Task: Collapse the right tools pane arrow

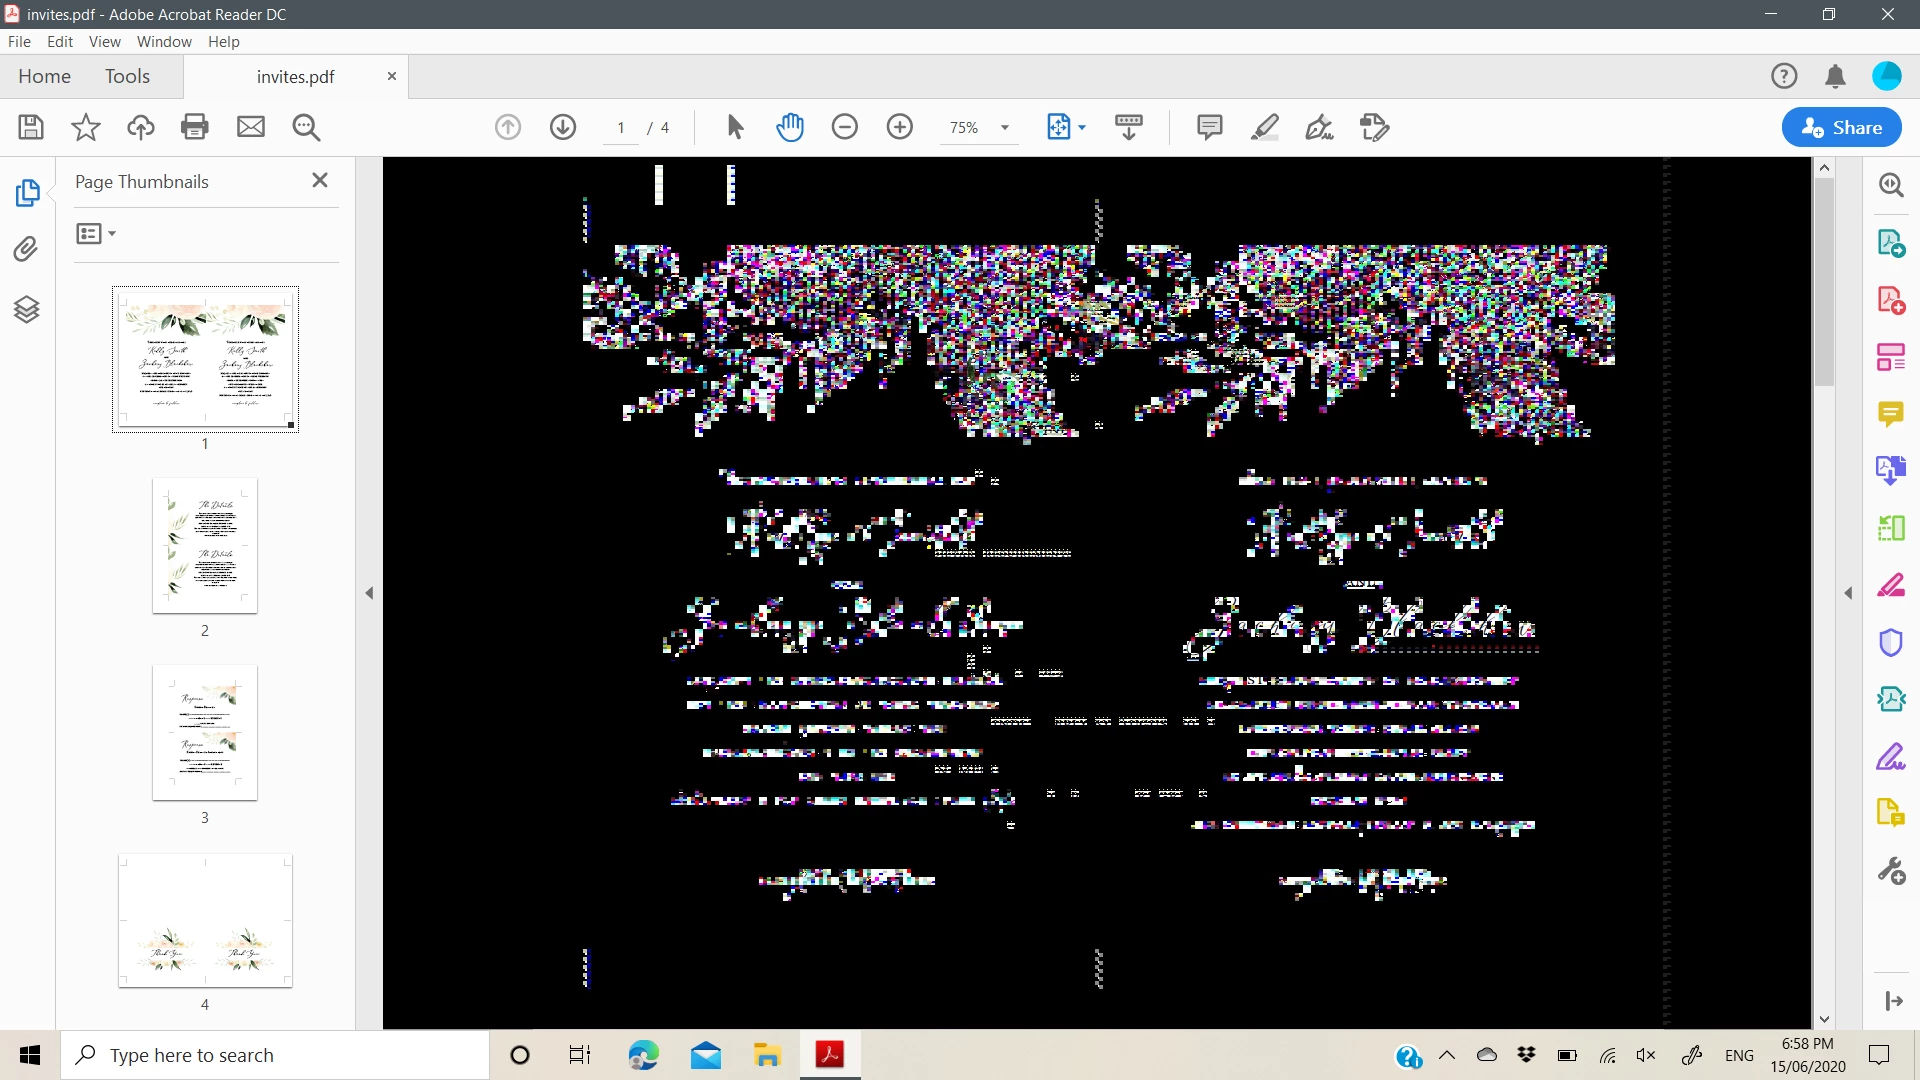Action: pos(1848,593)
